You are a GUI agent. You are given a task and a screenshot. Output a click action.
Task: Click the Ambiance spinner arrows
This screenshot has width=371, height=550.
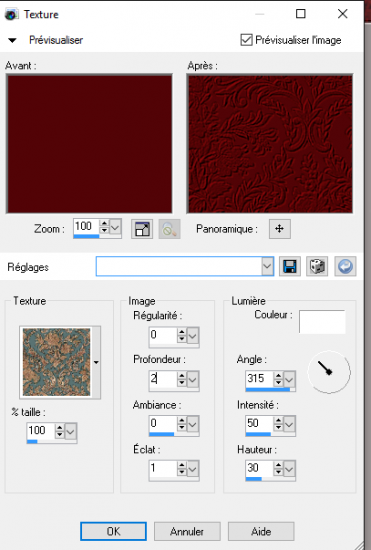[x=182, y=424]
